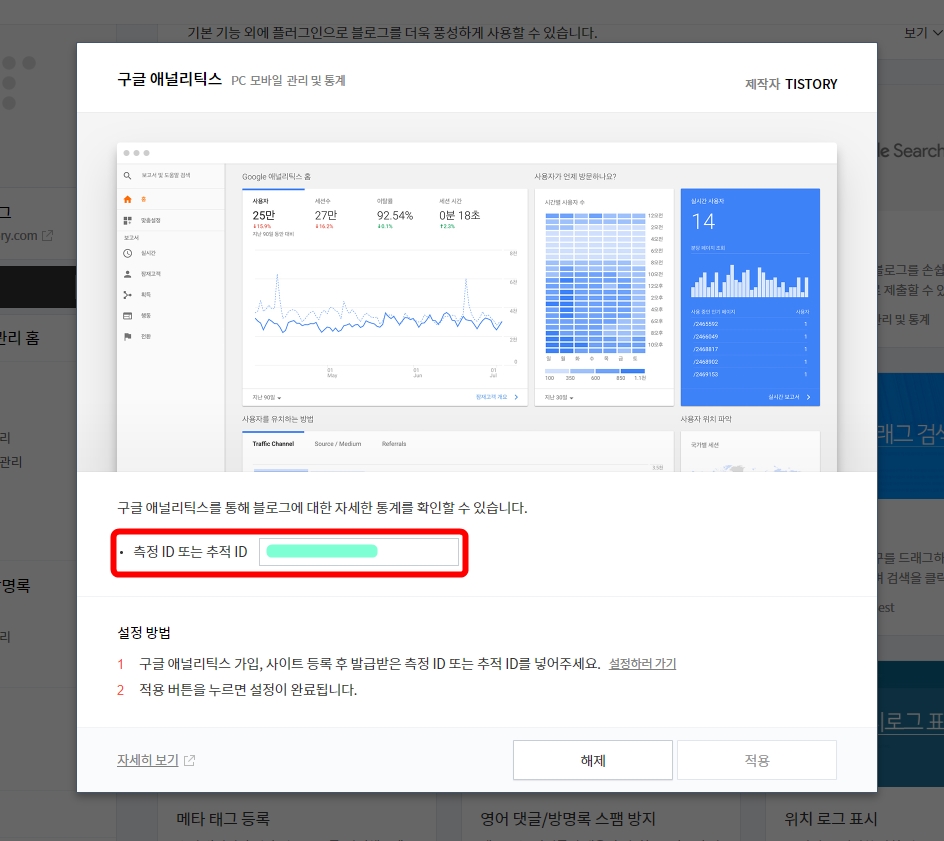The image size is (944, 841).
Task: Click the 실시간 보고서 link on the blue card
Action: [785, 397]
